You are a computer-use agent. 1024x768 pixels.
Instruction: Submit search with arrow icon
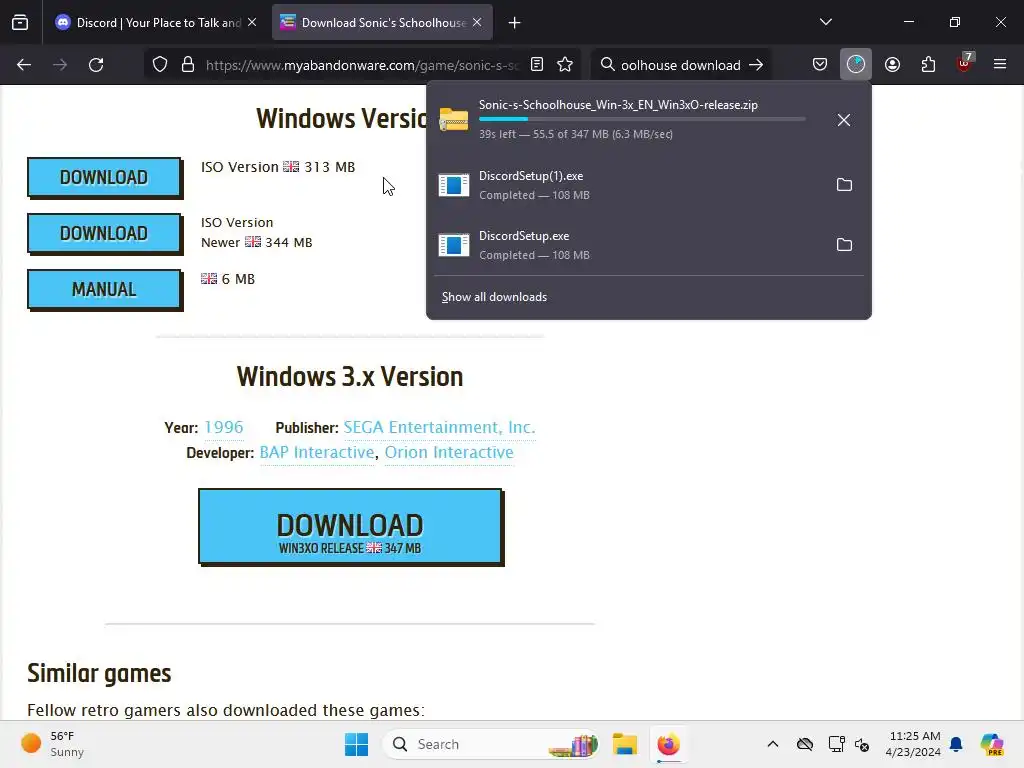pos(756,65)
